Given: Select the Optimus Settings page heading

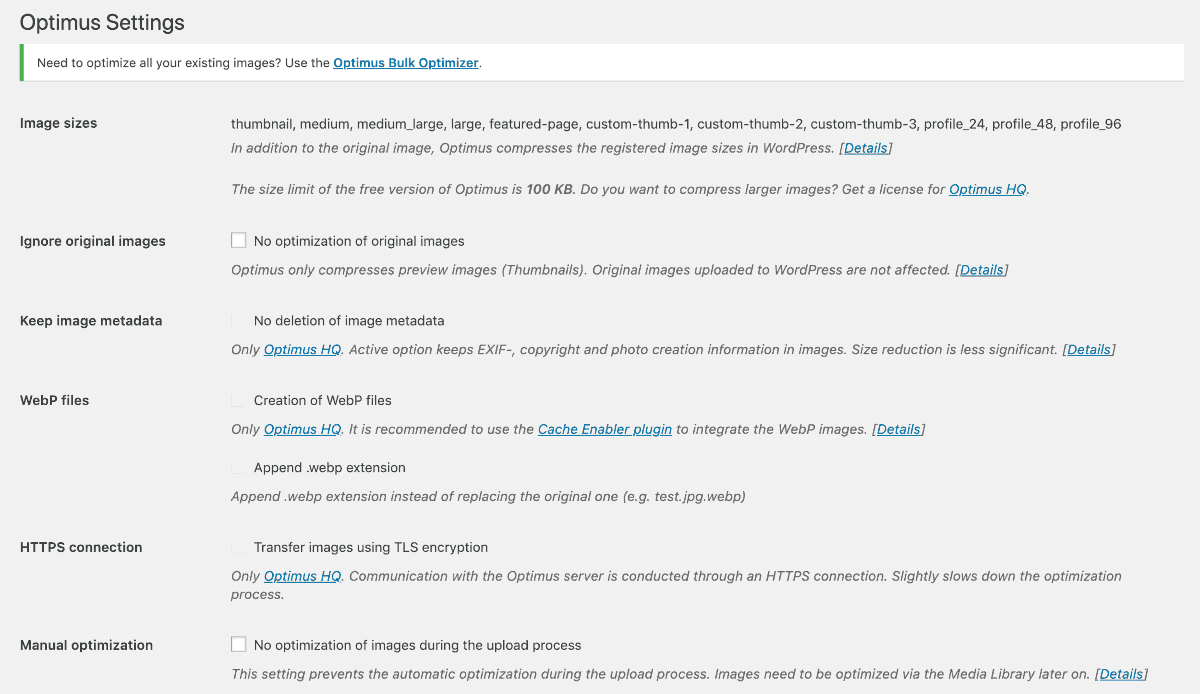Looking at the screenshot, I should click(102, 22).
